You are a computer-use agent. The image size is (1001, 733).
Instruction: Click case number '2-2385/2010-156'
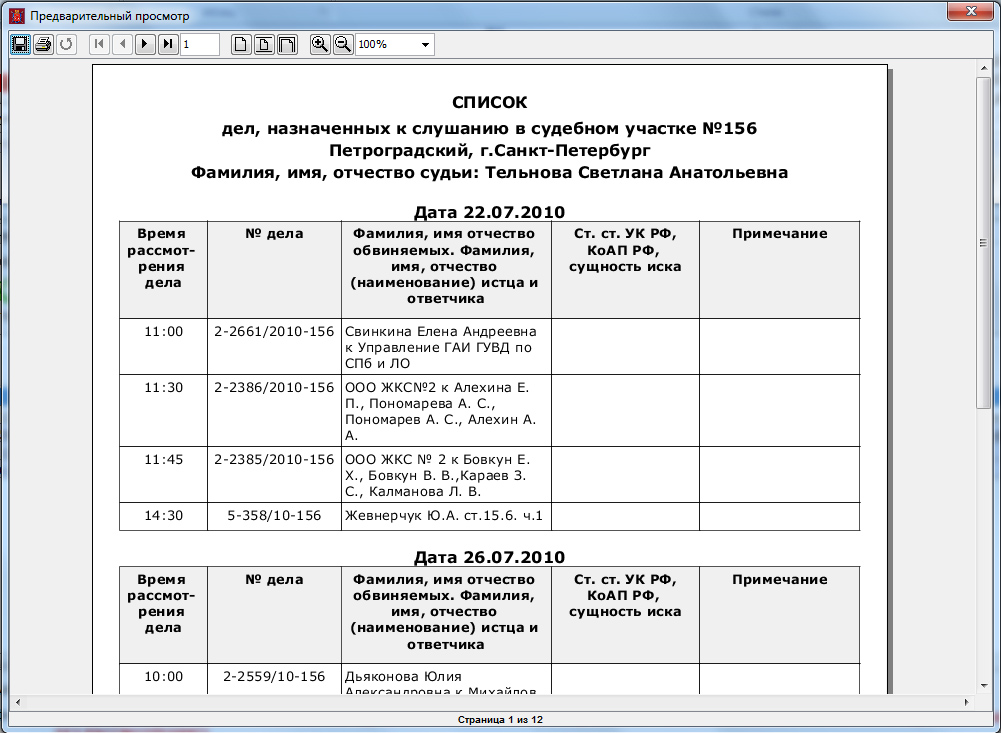click(x=275, y=459)
